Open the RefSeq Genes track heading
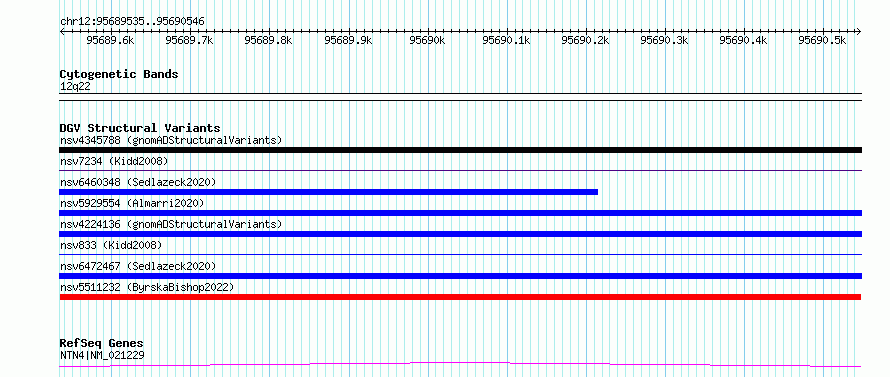This screenshot has width=890, height=377. pyautogui.click(x=102, y=343)
